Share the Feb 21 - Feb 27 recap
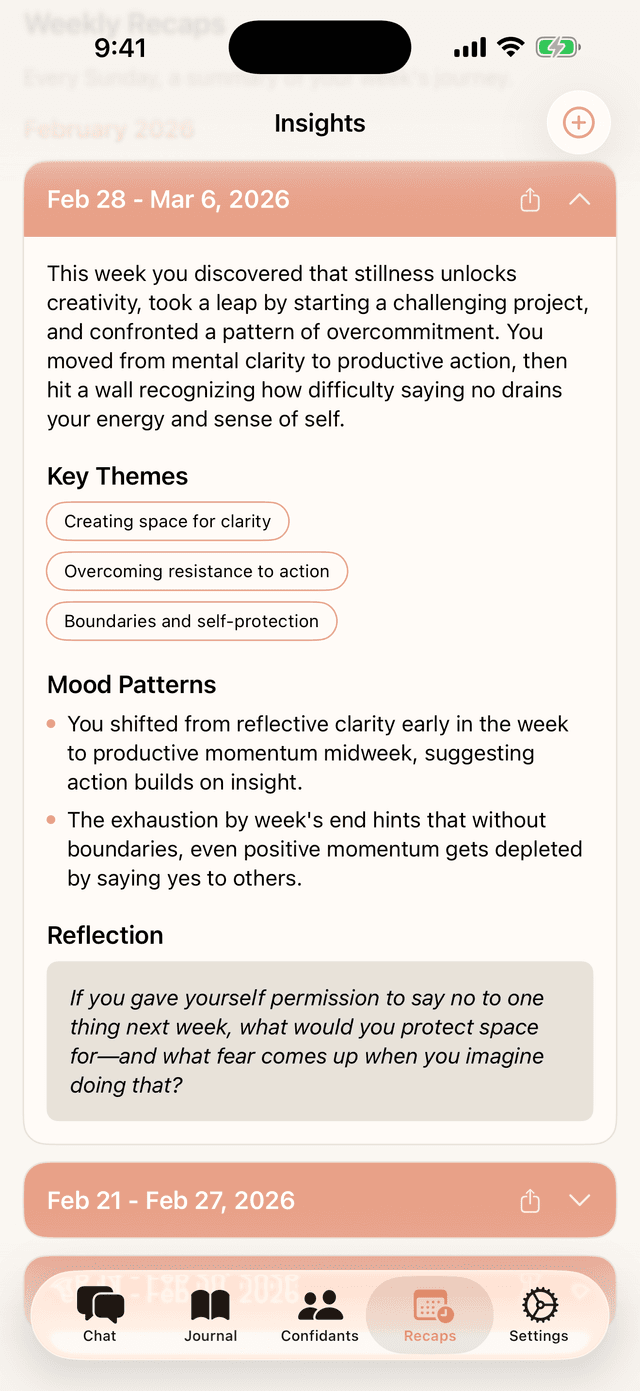640x1391 pixels. click(530, 1200)
